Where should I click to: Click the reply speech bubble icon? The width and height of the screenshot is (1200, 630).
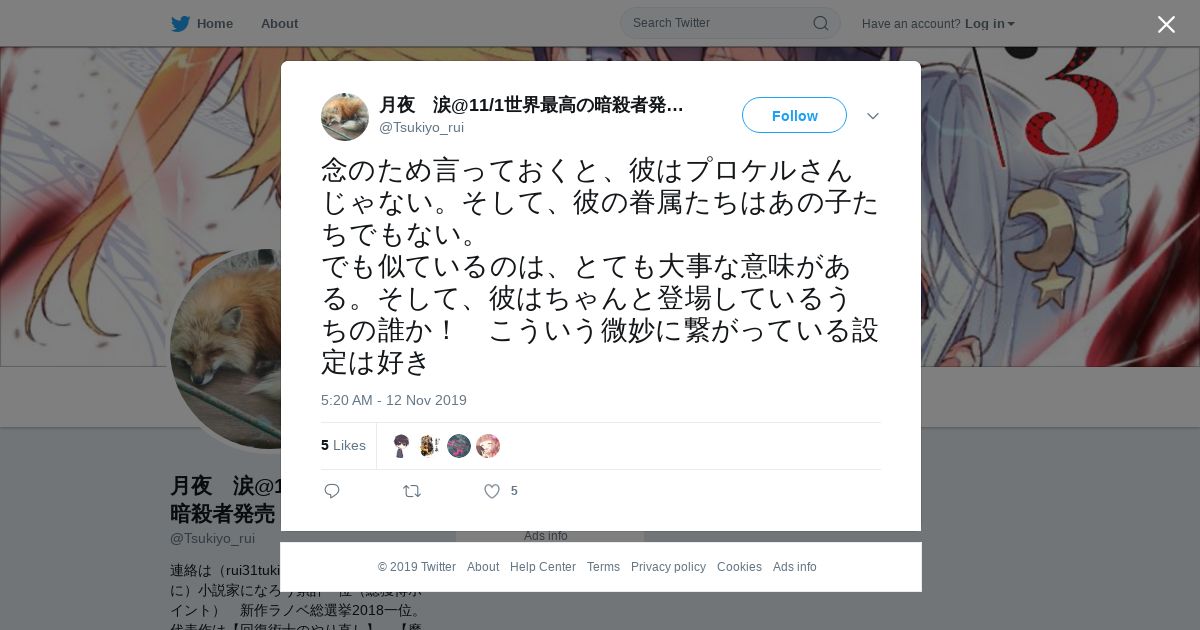[332, 491]
